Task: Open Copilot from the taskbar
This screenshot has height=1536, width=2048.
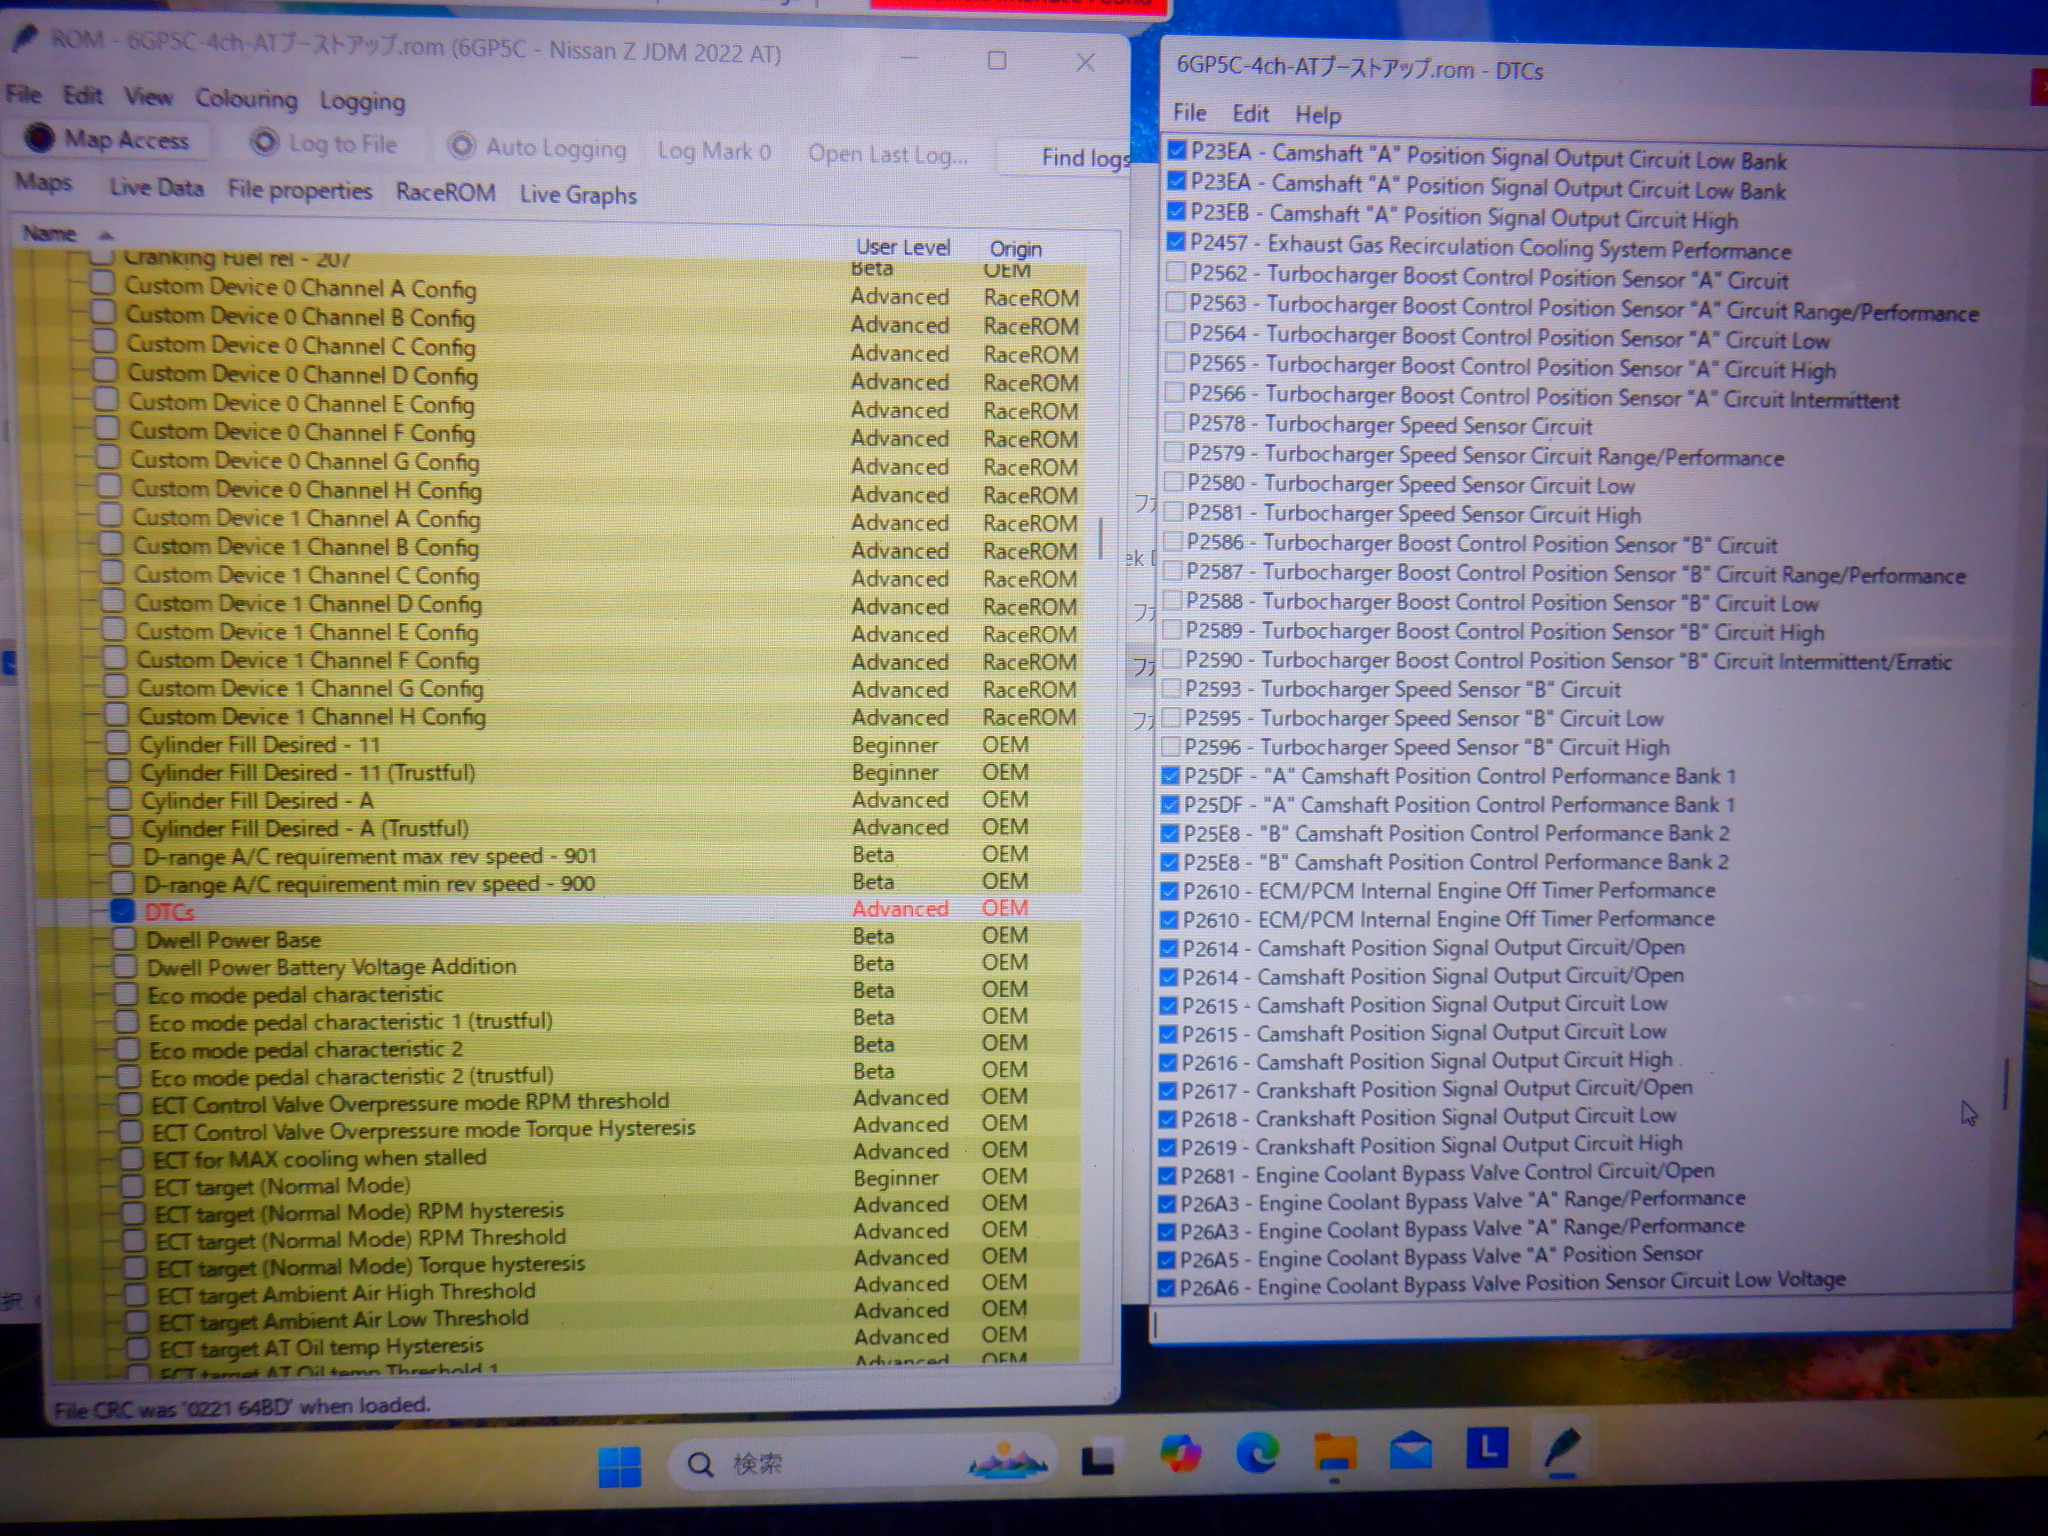Action: (1180, 1453)
